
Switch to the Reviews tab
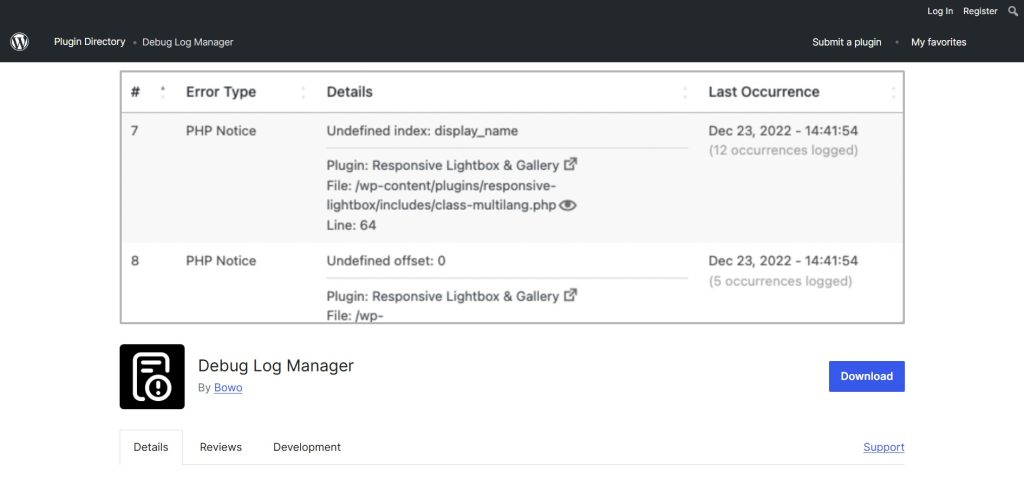coord(221,447)
